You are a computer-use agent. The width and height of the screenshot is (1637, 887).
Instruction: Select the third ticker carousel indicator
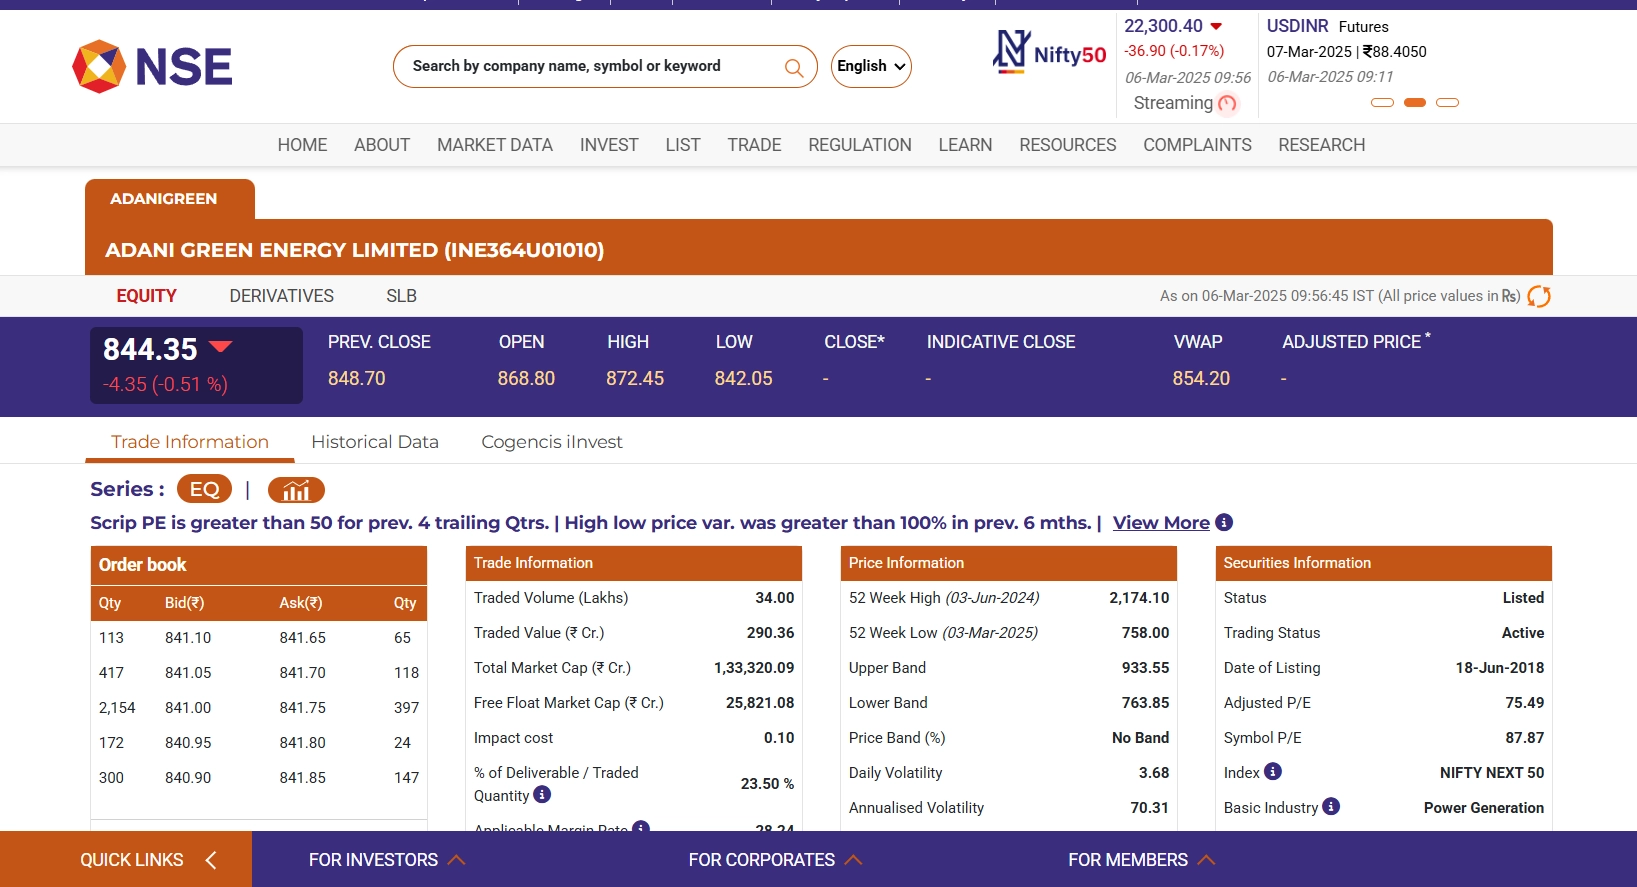coord(1447,103)
